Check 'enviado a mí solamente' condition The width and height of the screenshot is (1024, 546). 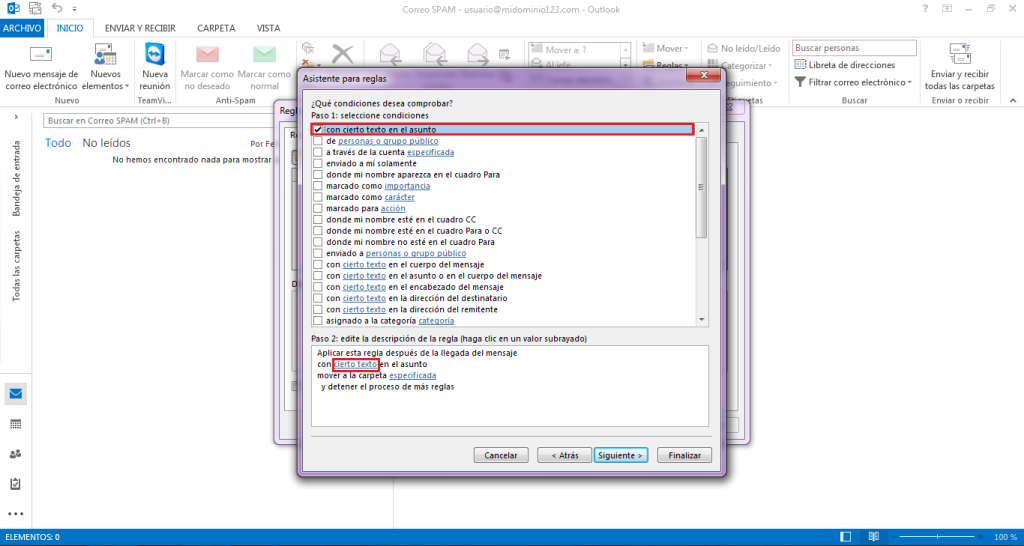318,163
